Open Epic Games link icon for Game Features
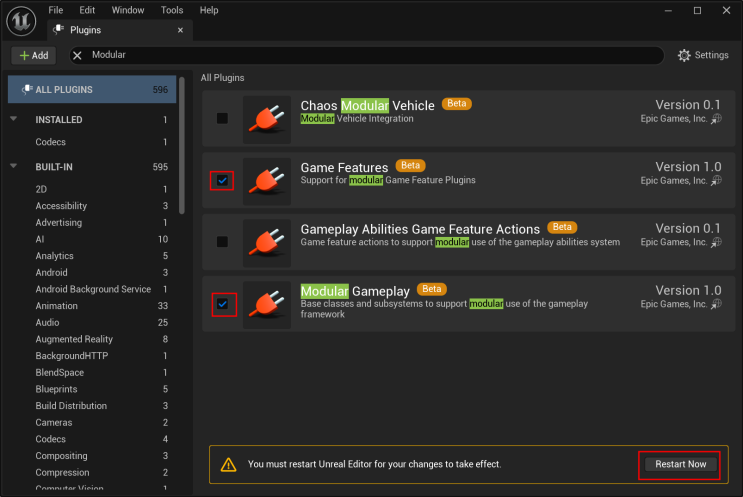743x497 pixels. pyautogui.click(x=716, y=181)
